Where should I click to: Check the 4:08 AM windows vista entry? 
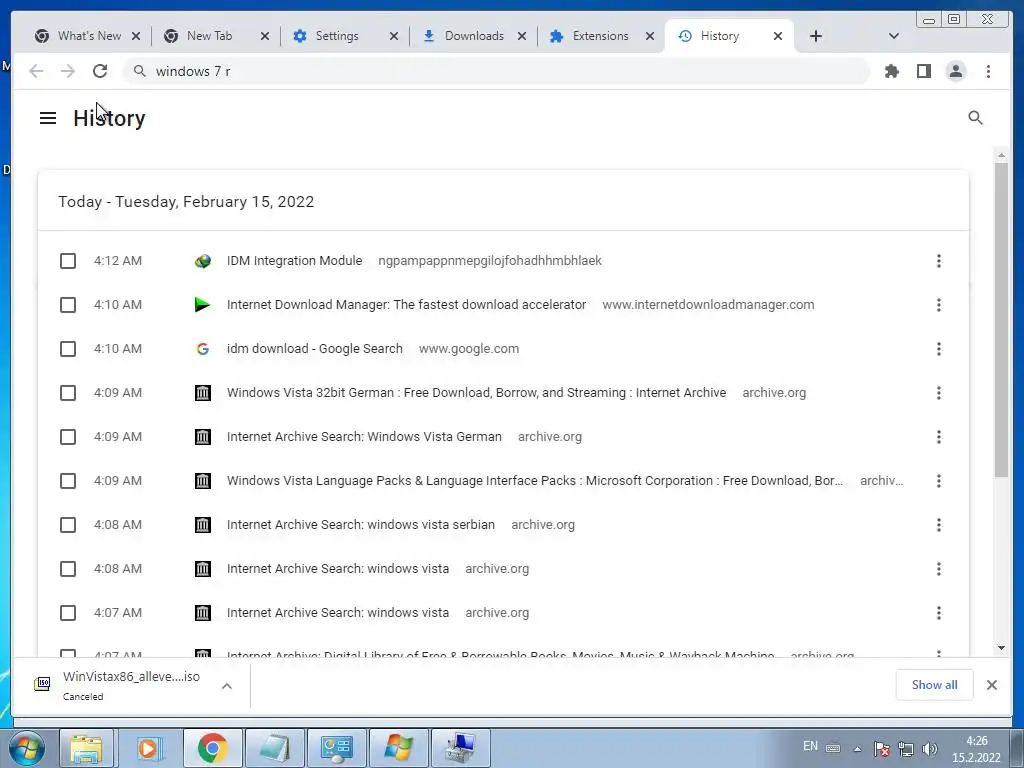click(68, 569)
